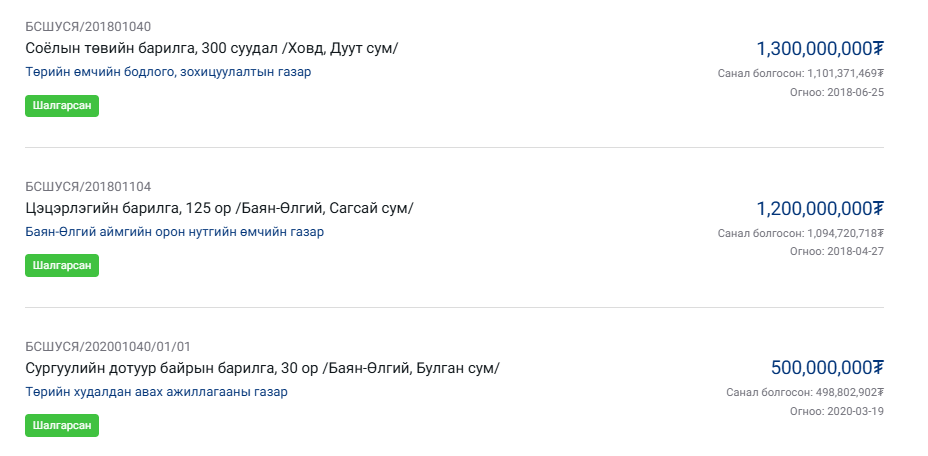The image size is (928, 456).
Task: Visit Баян-Өлгий аймгийн орон нутгийн өмчийн газар
Action: click(175, 232)
